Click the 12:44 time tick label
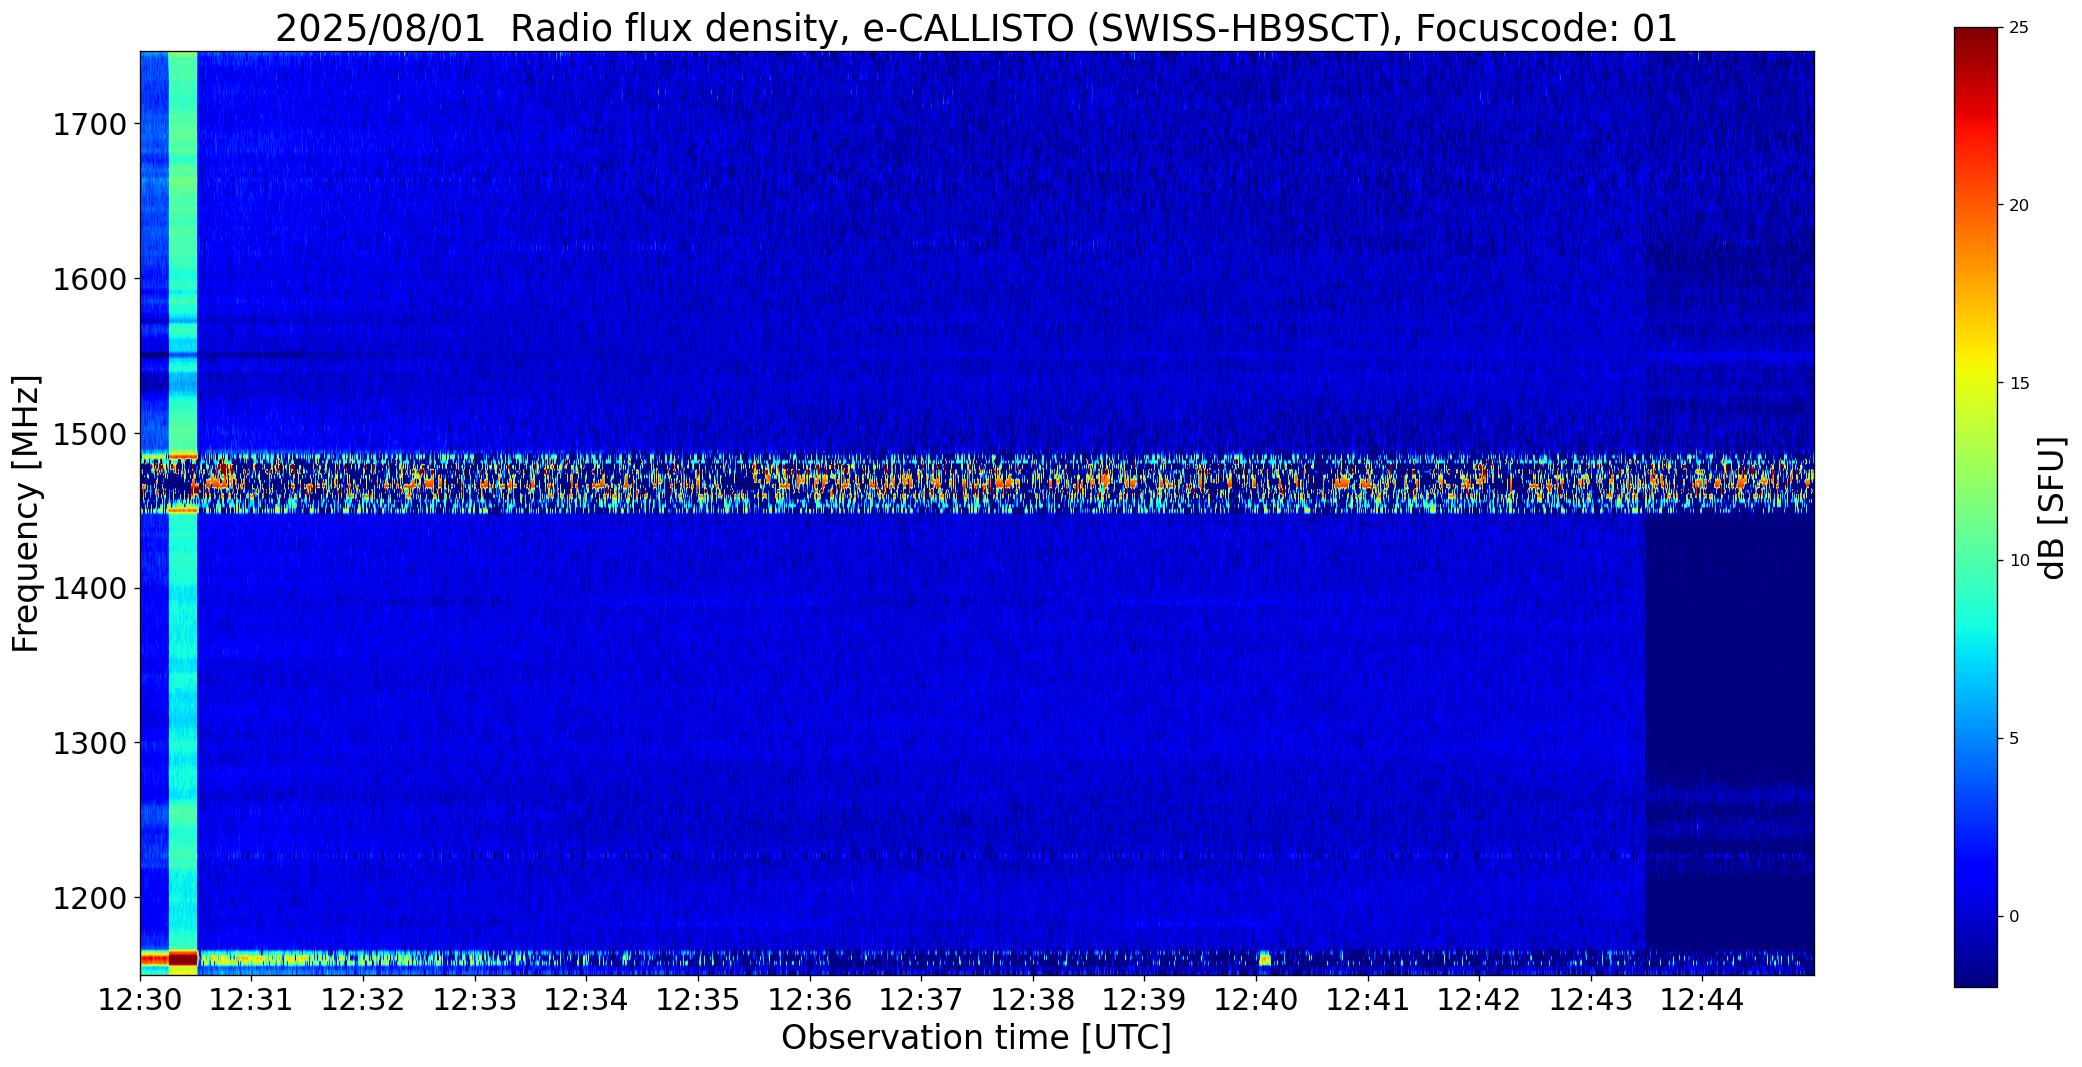The height and width of the screenshot is (1067, 2082). [x=1703, y=999]
